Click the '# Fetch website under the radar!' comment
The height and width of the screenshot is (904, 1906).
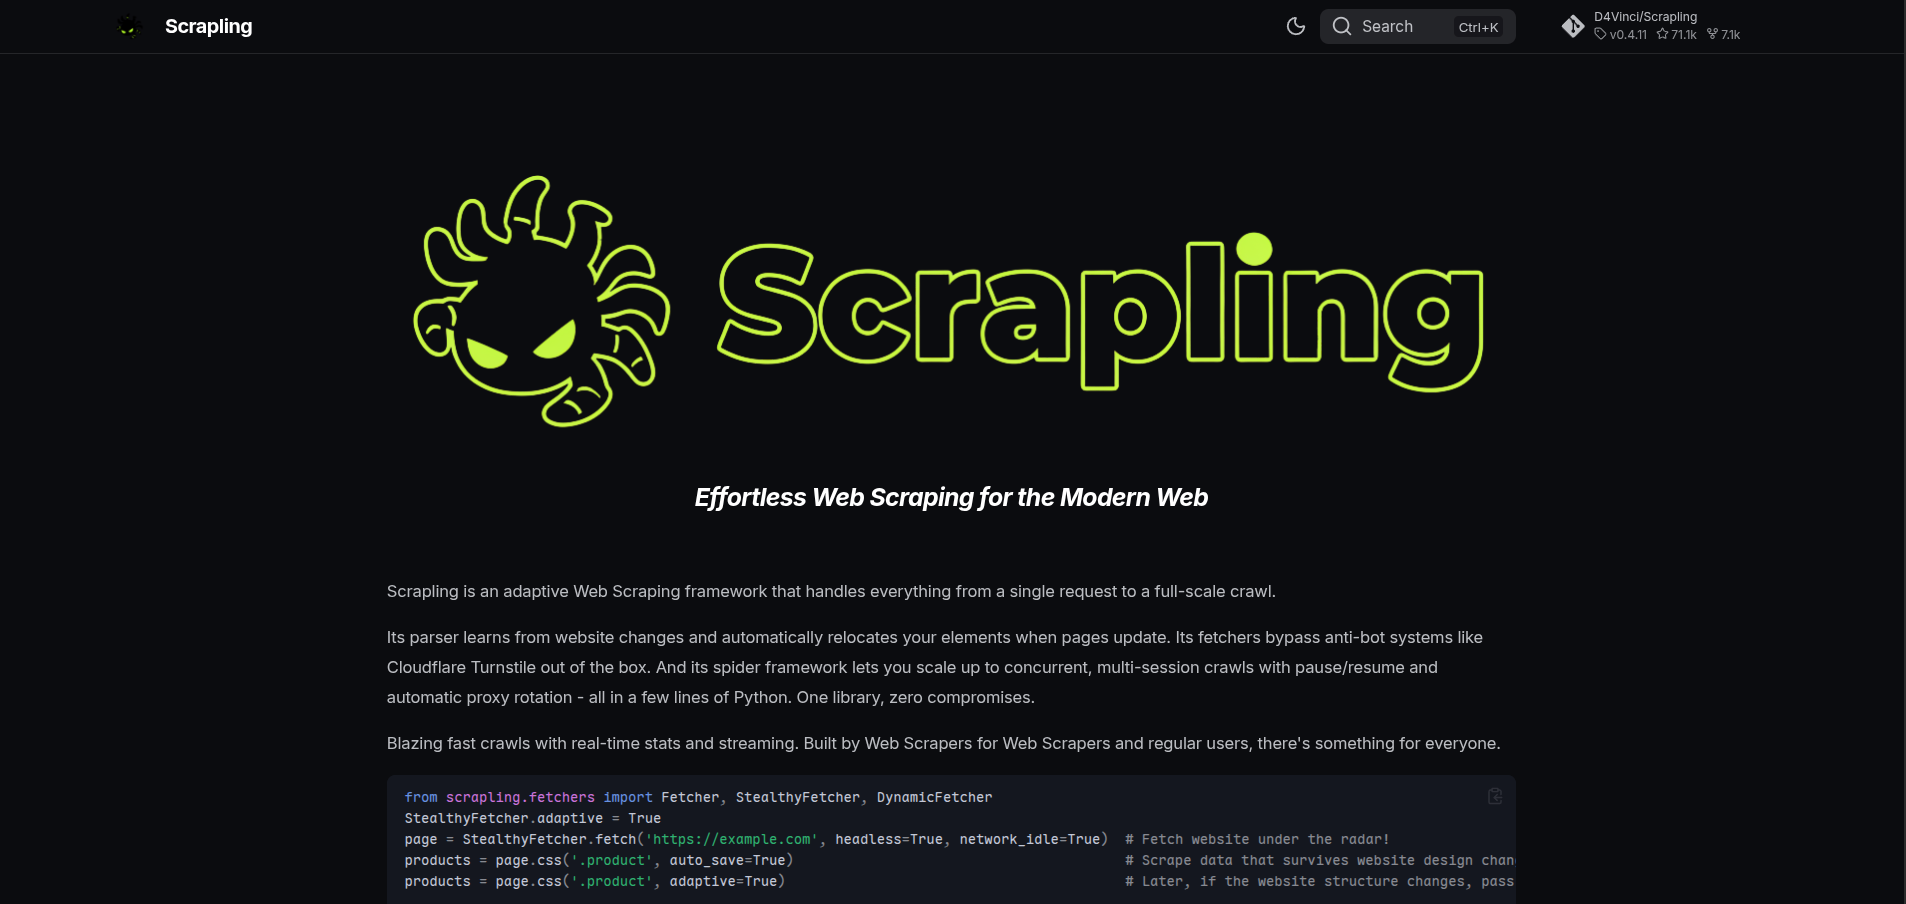pos(1257,839)
